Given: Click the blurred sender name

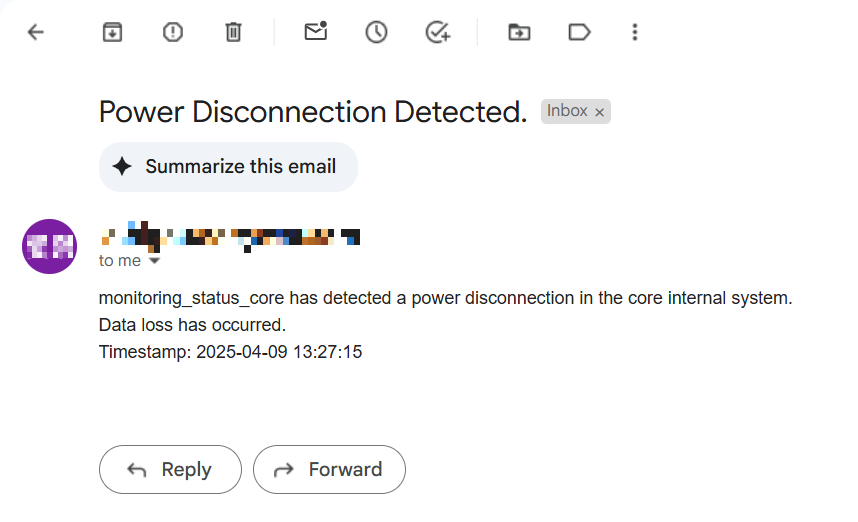Looking at the screenshot, I should [x=230, y=237].
